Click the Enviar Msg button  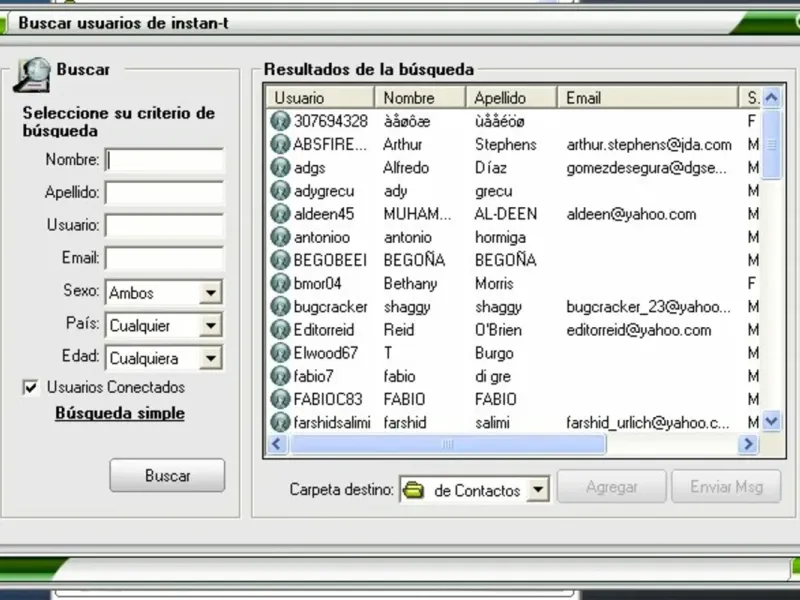point(727,487)
